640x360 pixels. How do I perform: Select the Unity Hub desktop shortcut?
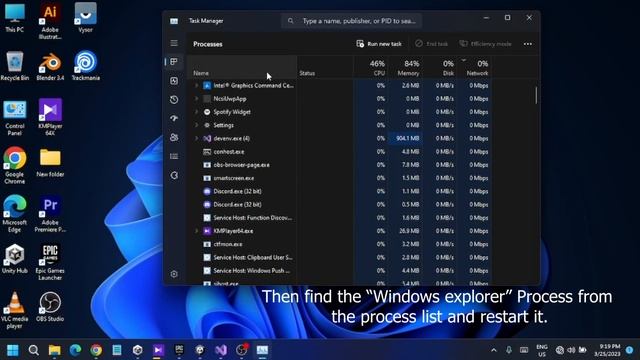pos(15,259)
